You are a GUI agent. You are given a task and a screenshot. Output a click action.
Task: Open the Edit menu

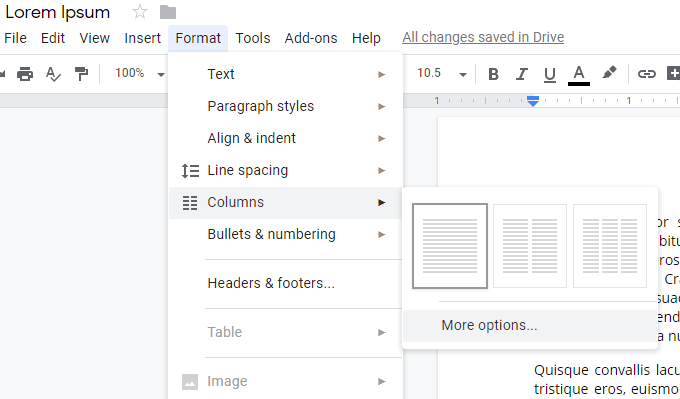(53, 38)
